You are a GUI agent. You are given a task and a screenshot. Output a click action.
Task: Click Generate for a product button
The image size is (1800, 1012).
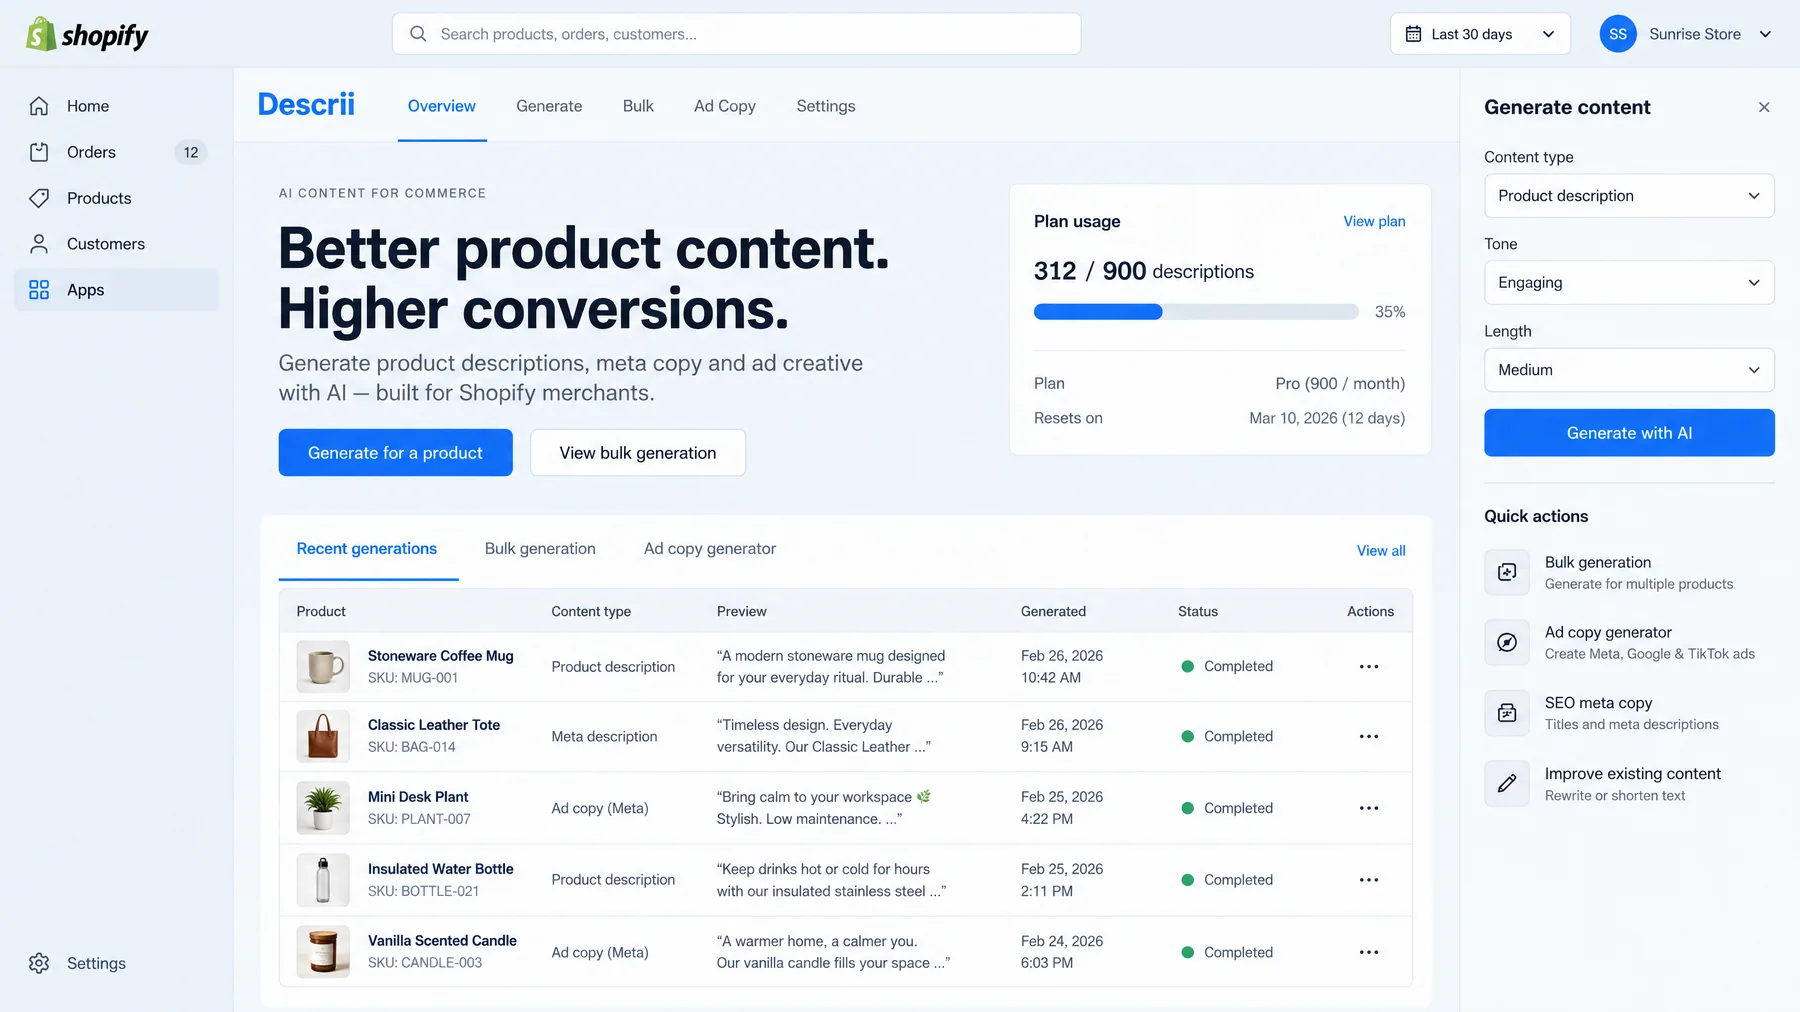pyautogui.click(x=396, y=453)
